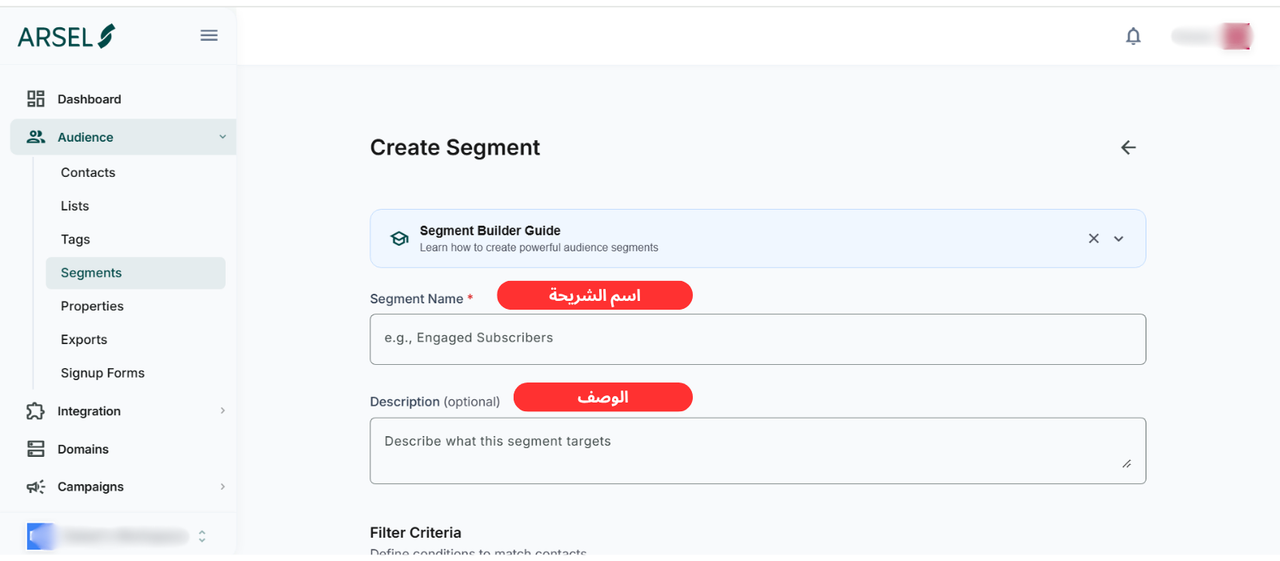Click the Create Segment heading
This screenshot has height=561, width=1280.
click(455, 147)
